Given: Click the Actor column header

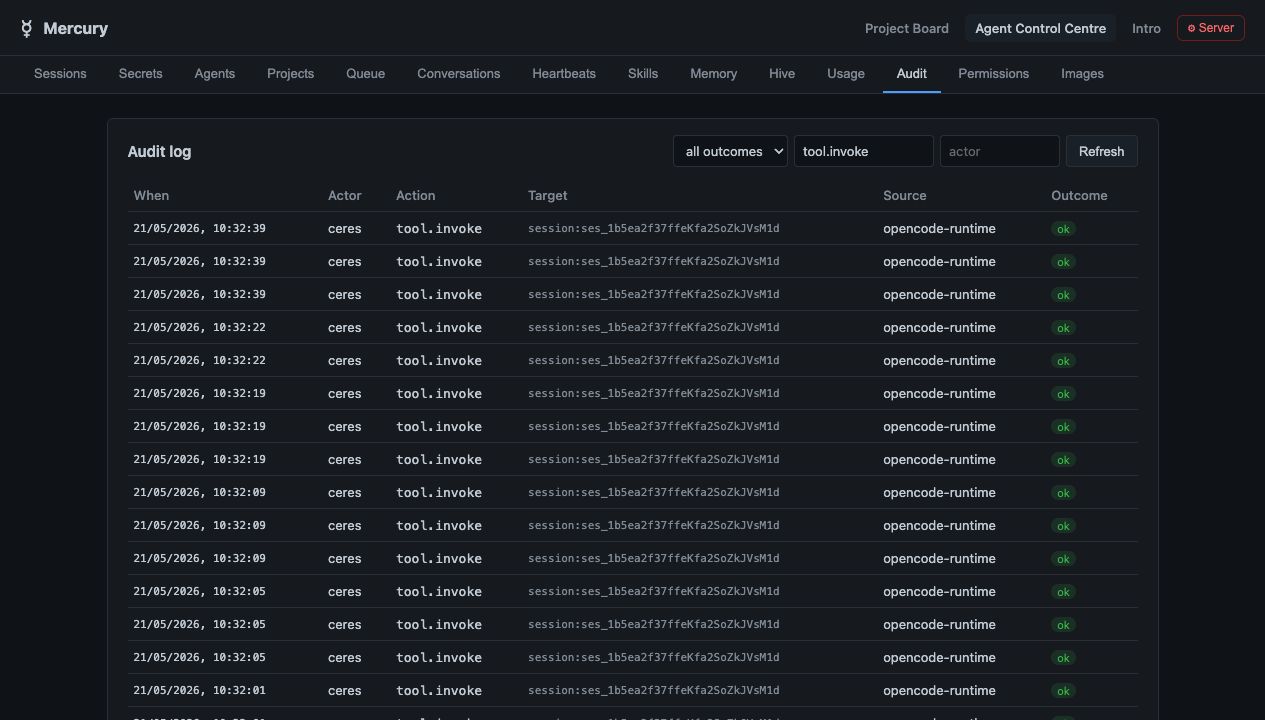Looking at the screenshot, I should tap(345, 196).
